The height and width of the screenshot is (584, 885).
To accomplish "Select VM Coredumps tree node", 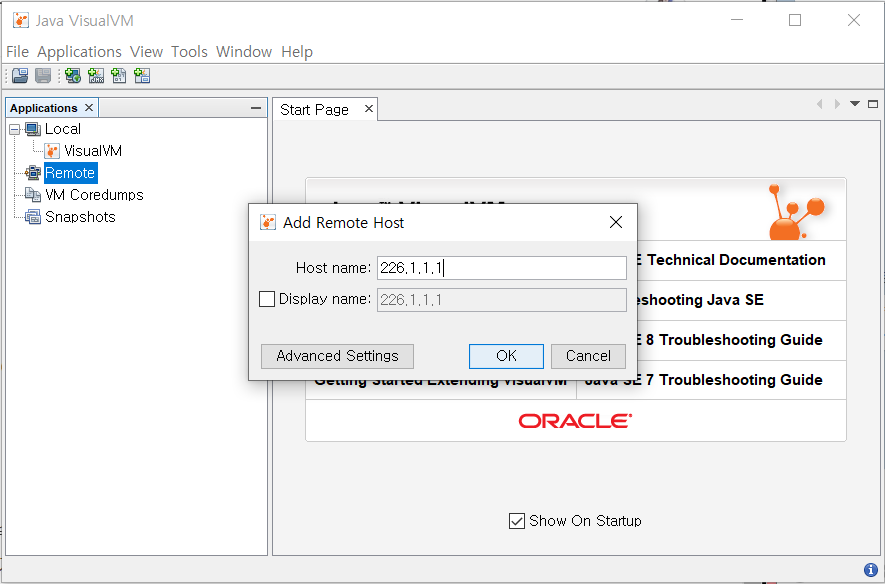I will click(94, 195).
